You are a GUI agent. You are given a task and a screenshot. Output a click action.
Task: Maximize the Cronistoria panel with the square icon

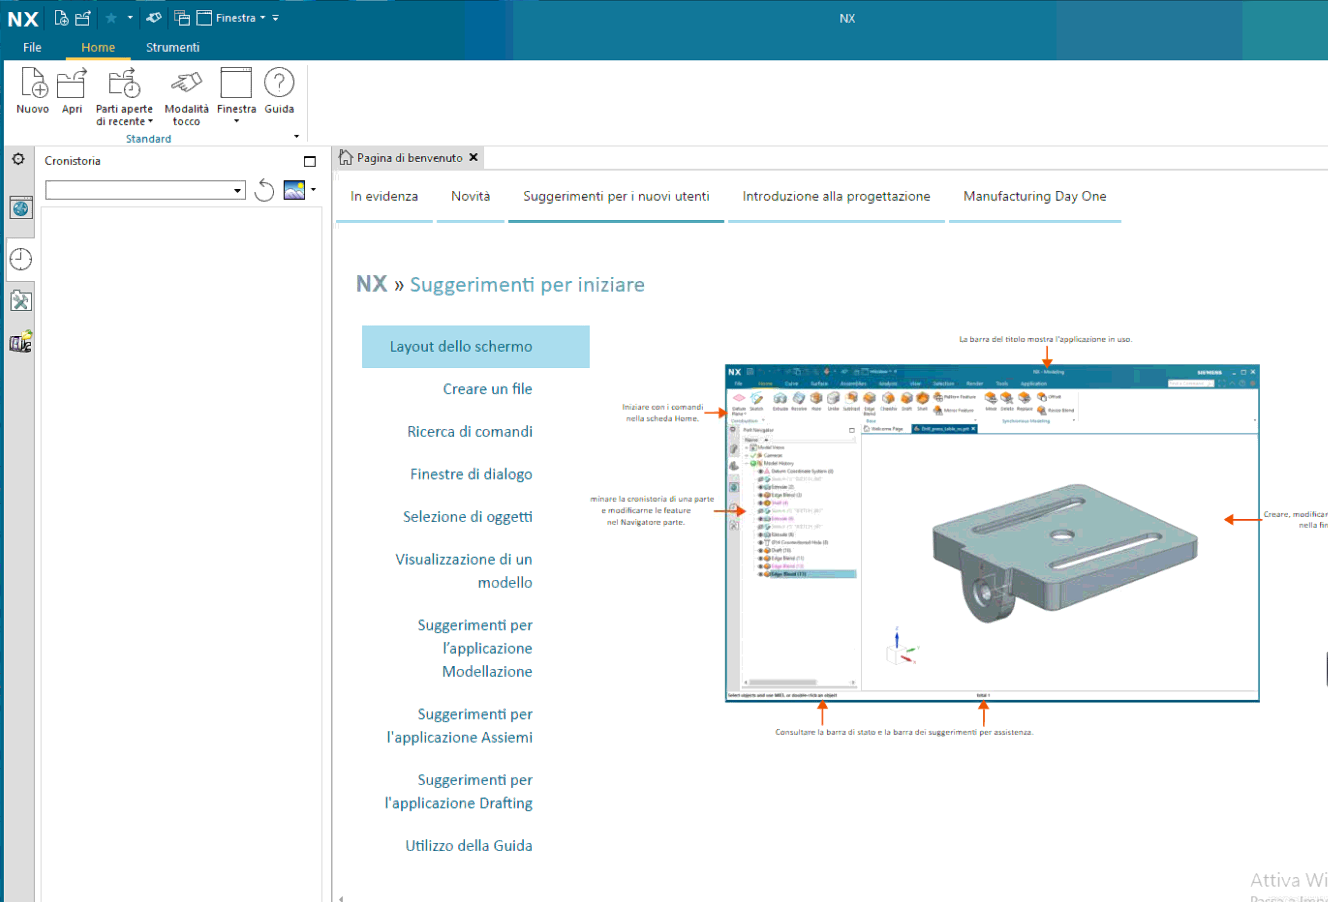pos(310,161)
